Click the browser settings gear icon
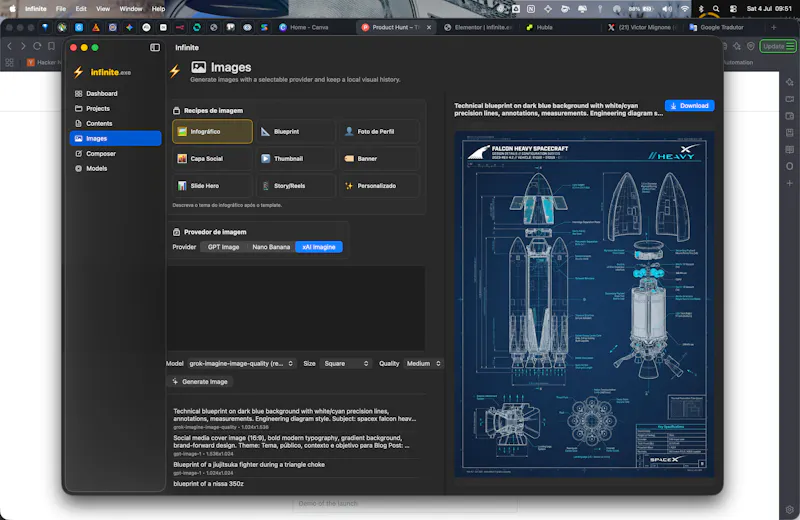This screenshot has height=520, width=800. click(x=789, y=509)
